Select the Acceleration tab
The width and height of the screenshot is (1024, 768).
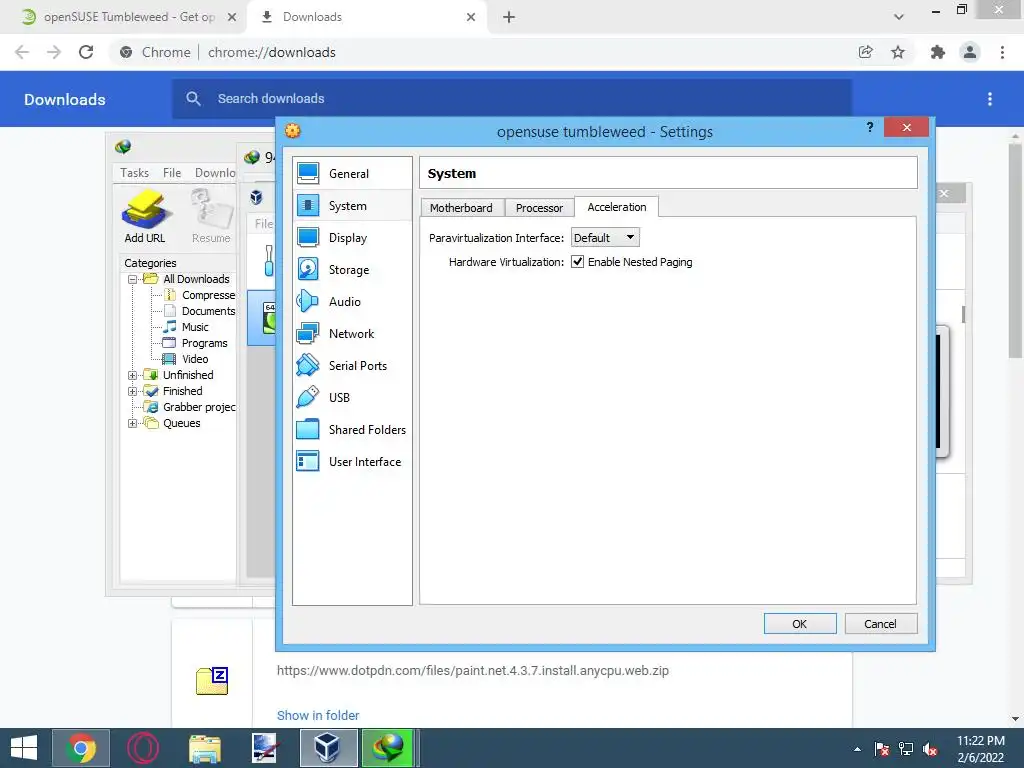(x=616, y=207)
